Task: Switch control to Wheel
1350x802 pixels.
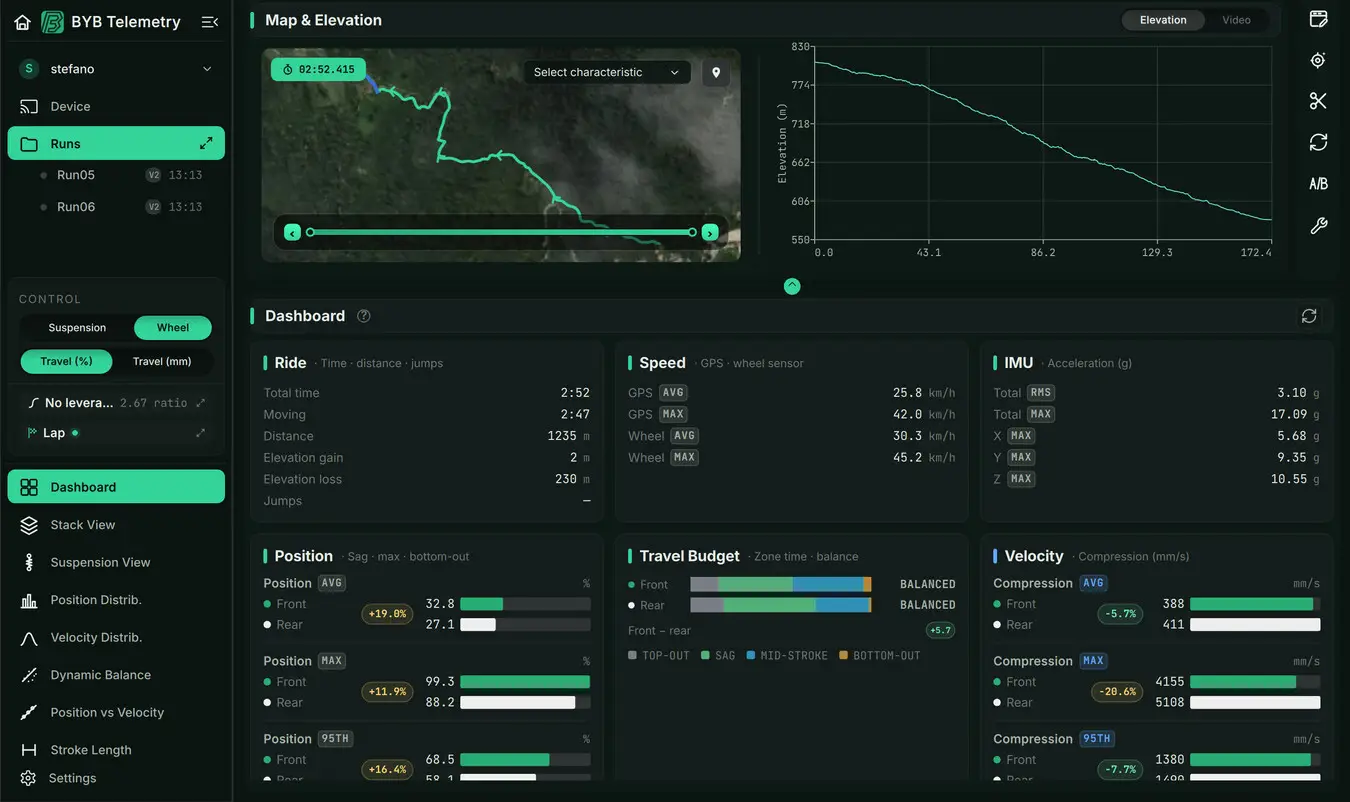Action: 173,328
